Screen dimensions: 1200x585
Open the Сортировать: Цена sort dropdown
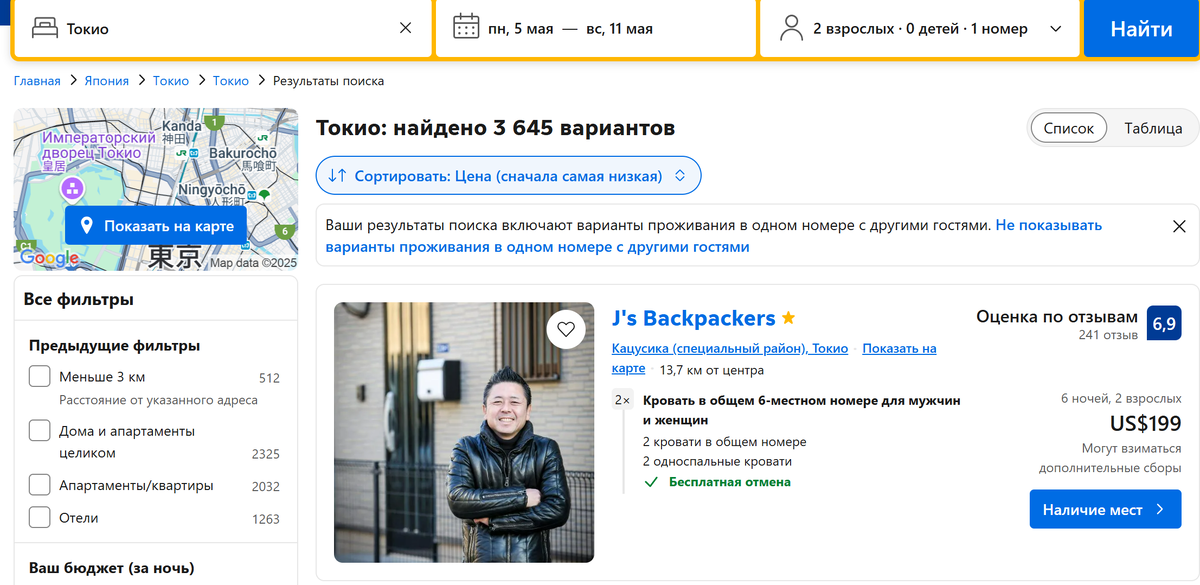[x=508, y=175]
